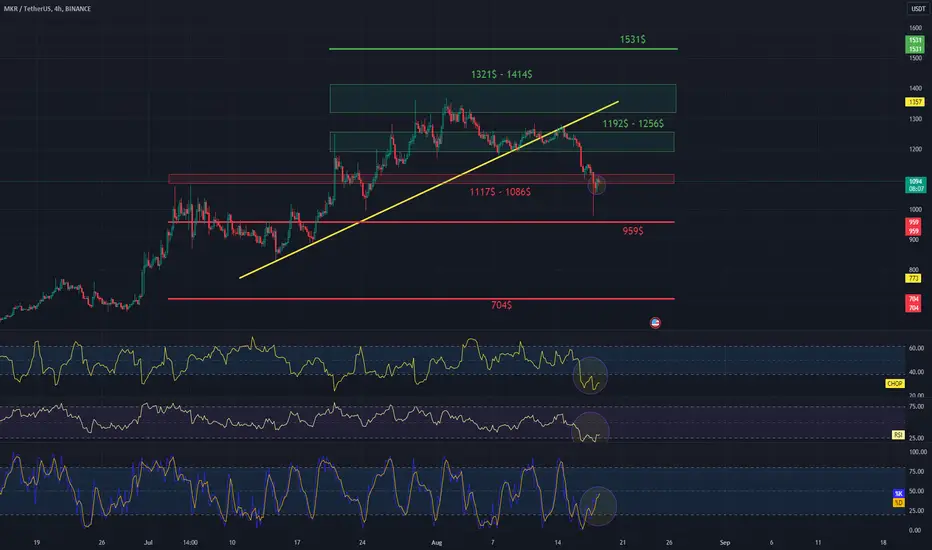Select the '704$' chart text label
The image size is (932, 550).
point(501,305)
